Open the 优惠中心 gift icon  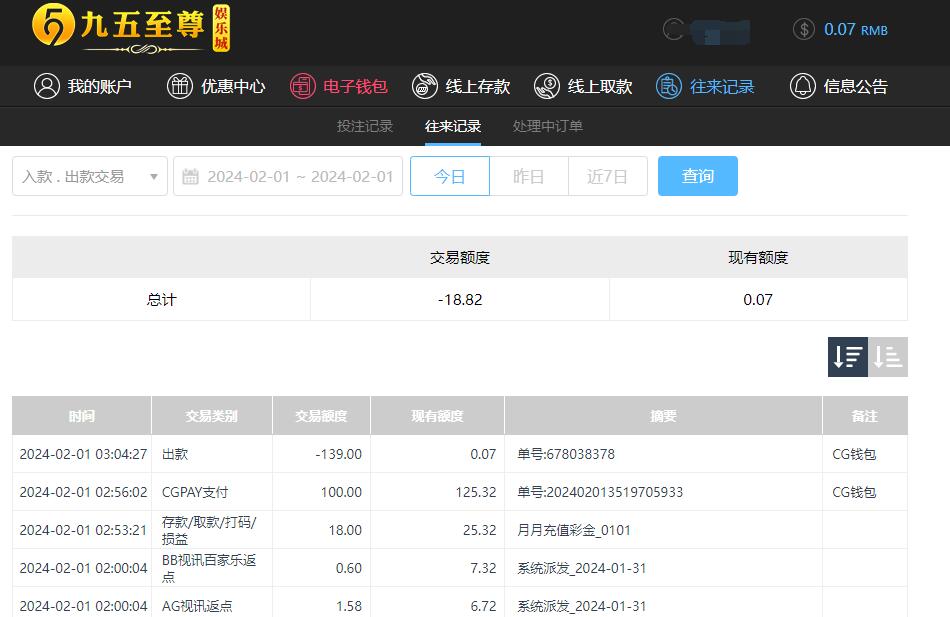tap(180, 86)
